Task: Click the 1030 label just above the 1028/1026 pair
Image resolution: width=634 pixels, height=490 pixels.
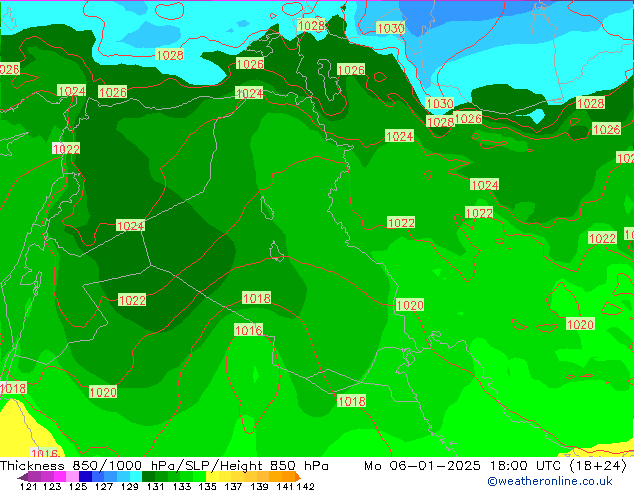Action: pos(440,103)
